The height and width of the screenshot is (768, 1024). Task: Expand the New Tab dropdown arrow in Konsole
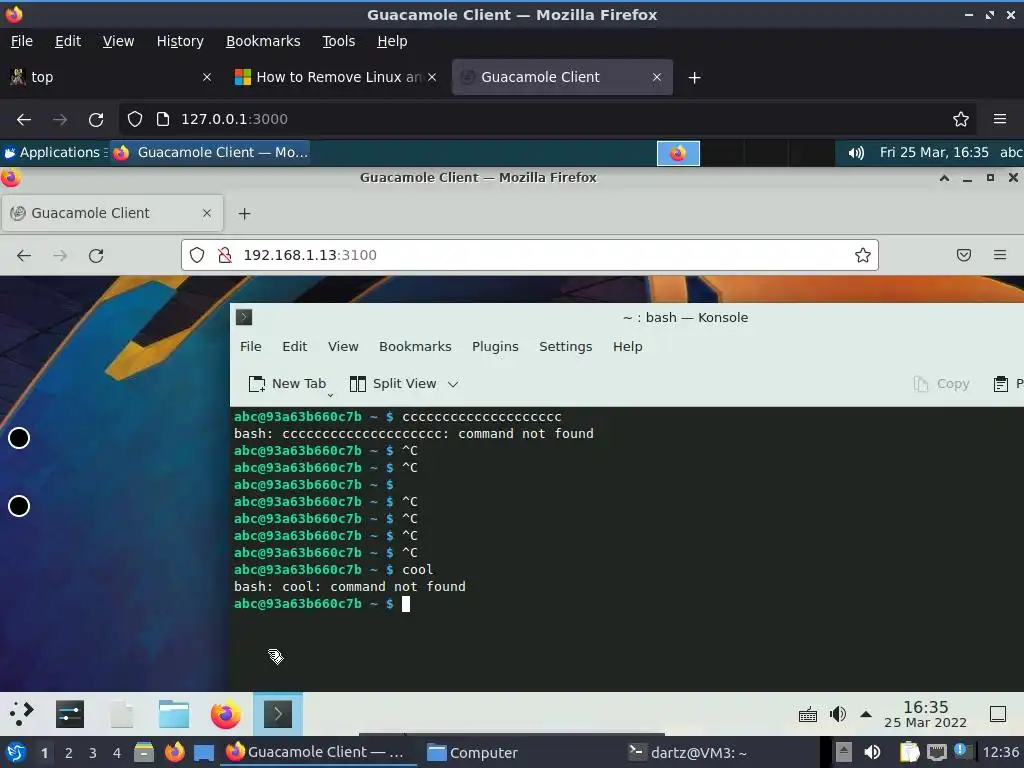[330, 394]
